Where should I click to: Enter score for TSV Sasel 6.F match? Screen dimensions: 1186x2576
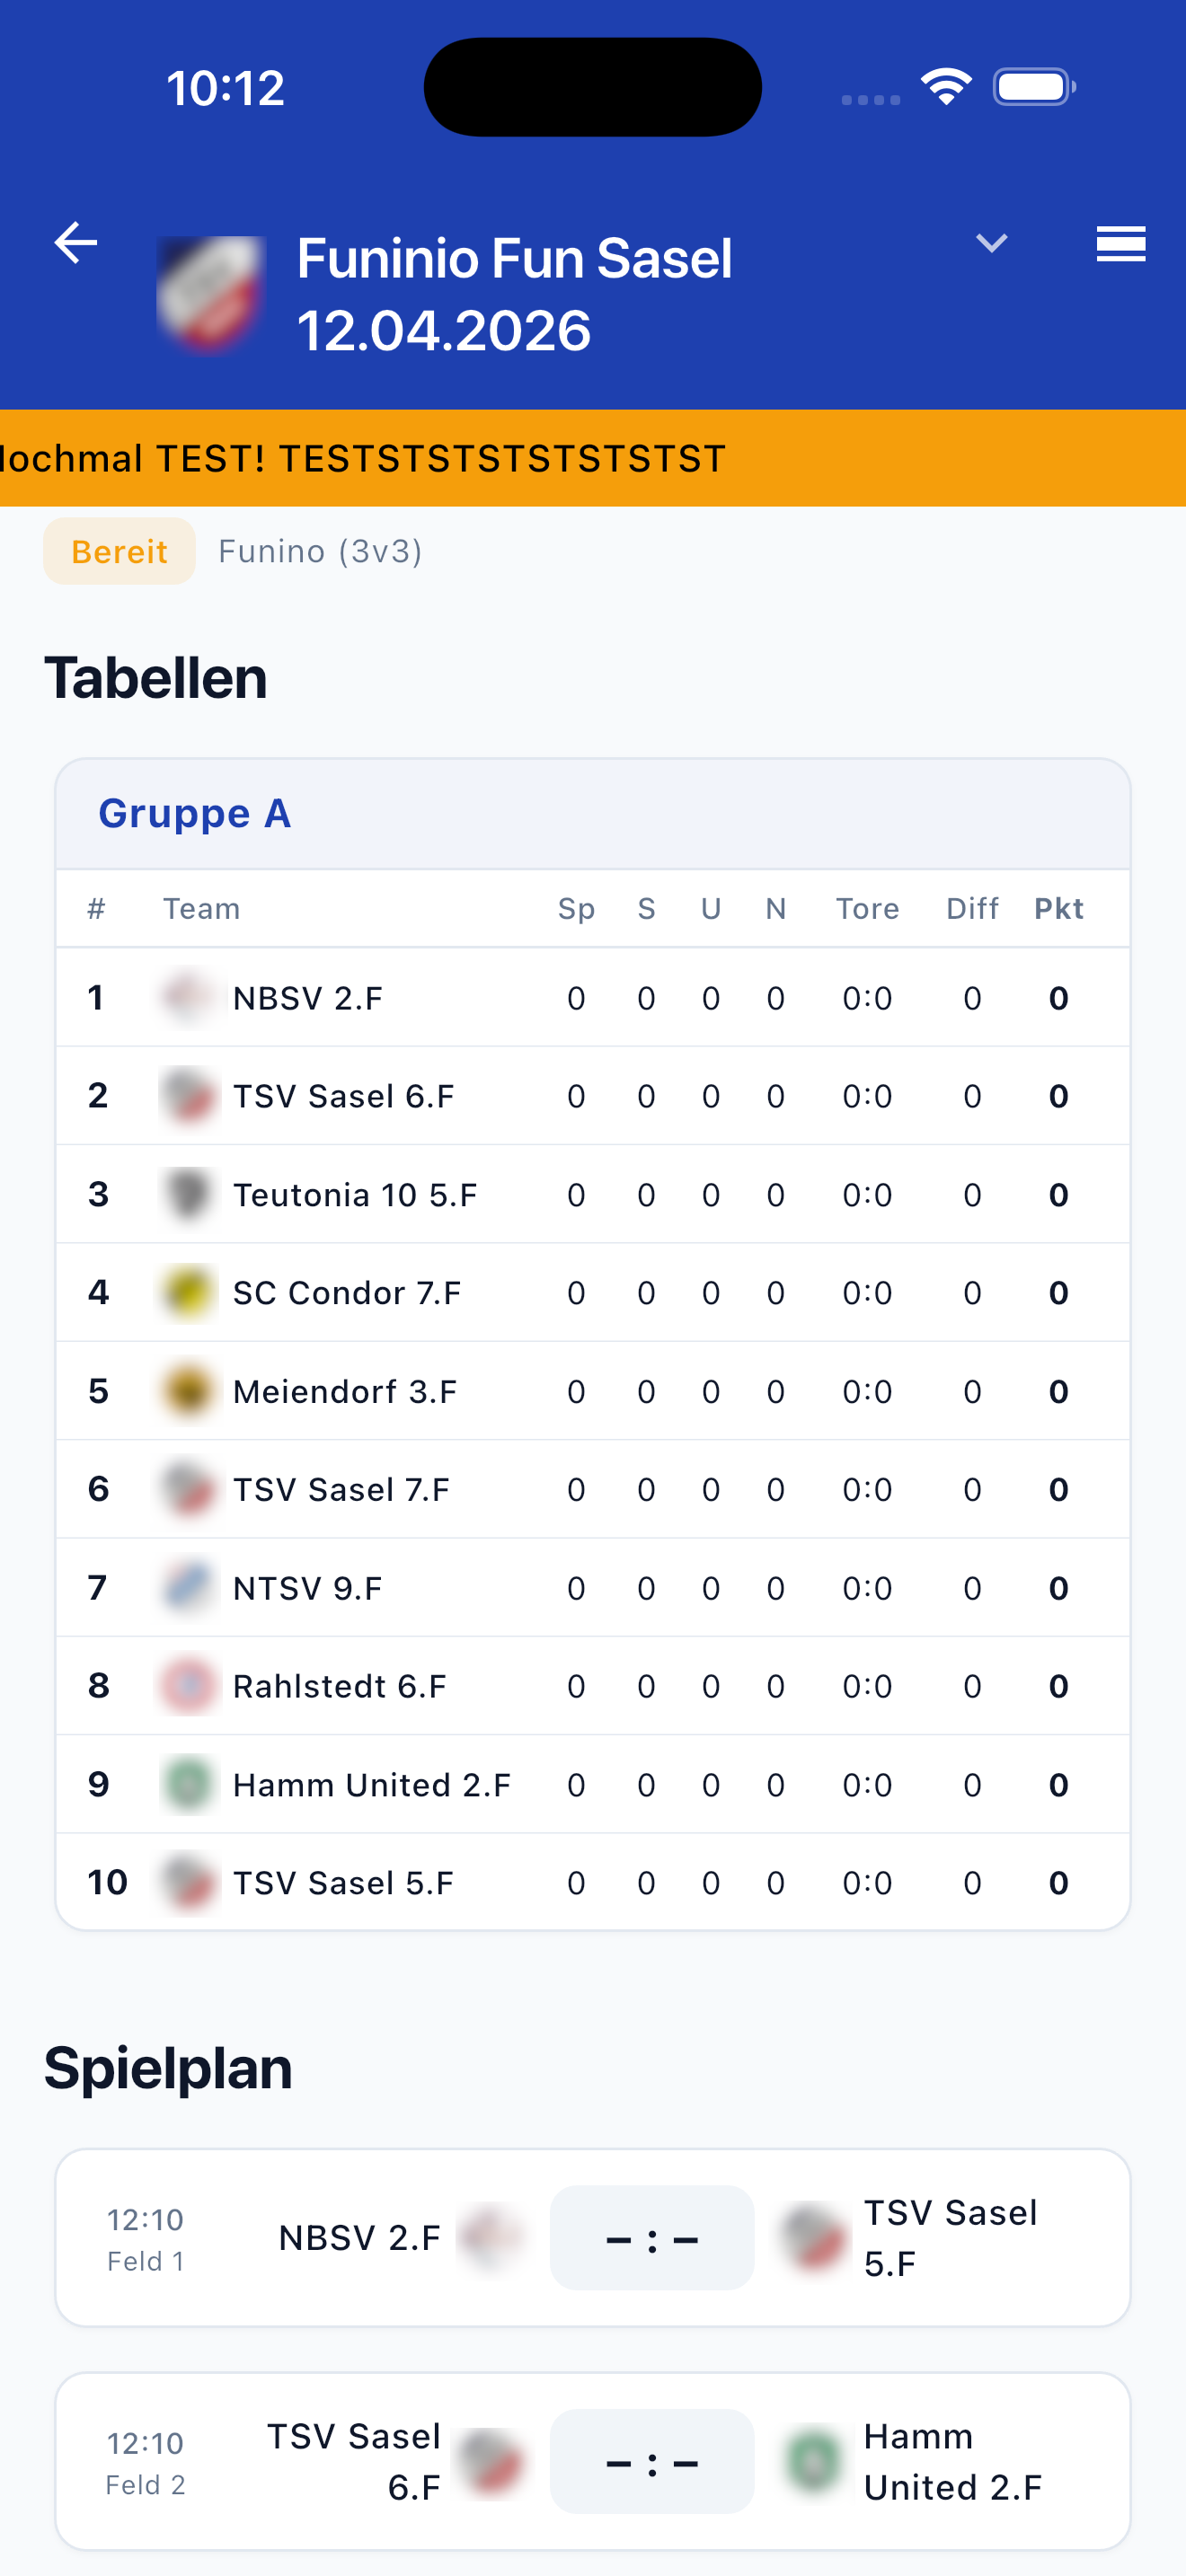pos(651,2462)
